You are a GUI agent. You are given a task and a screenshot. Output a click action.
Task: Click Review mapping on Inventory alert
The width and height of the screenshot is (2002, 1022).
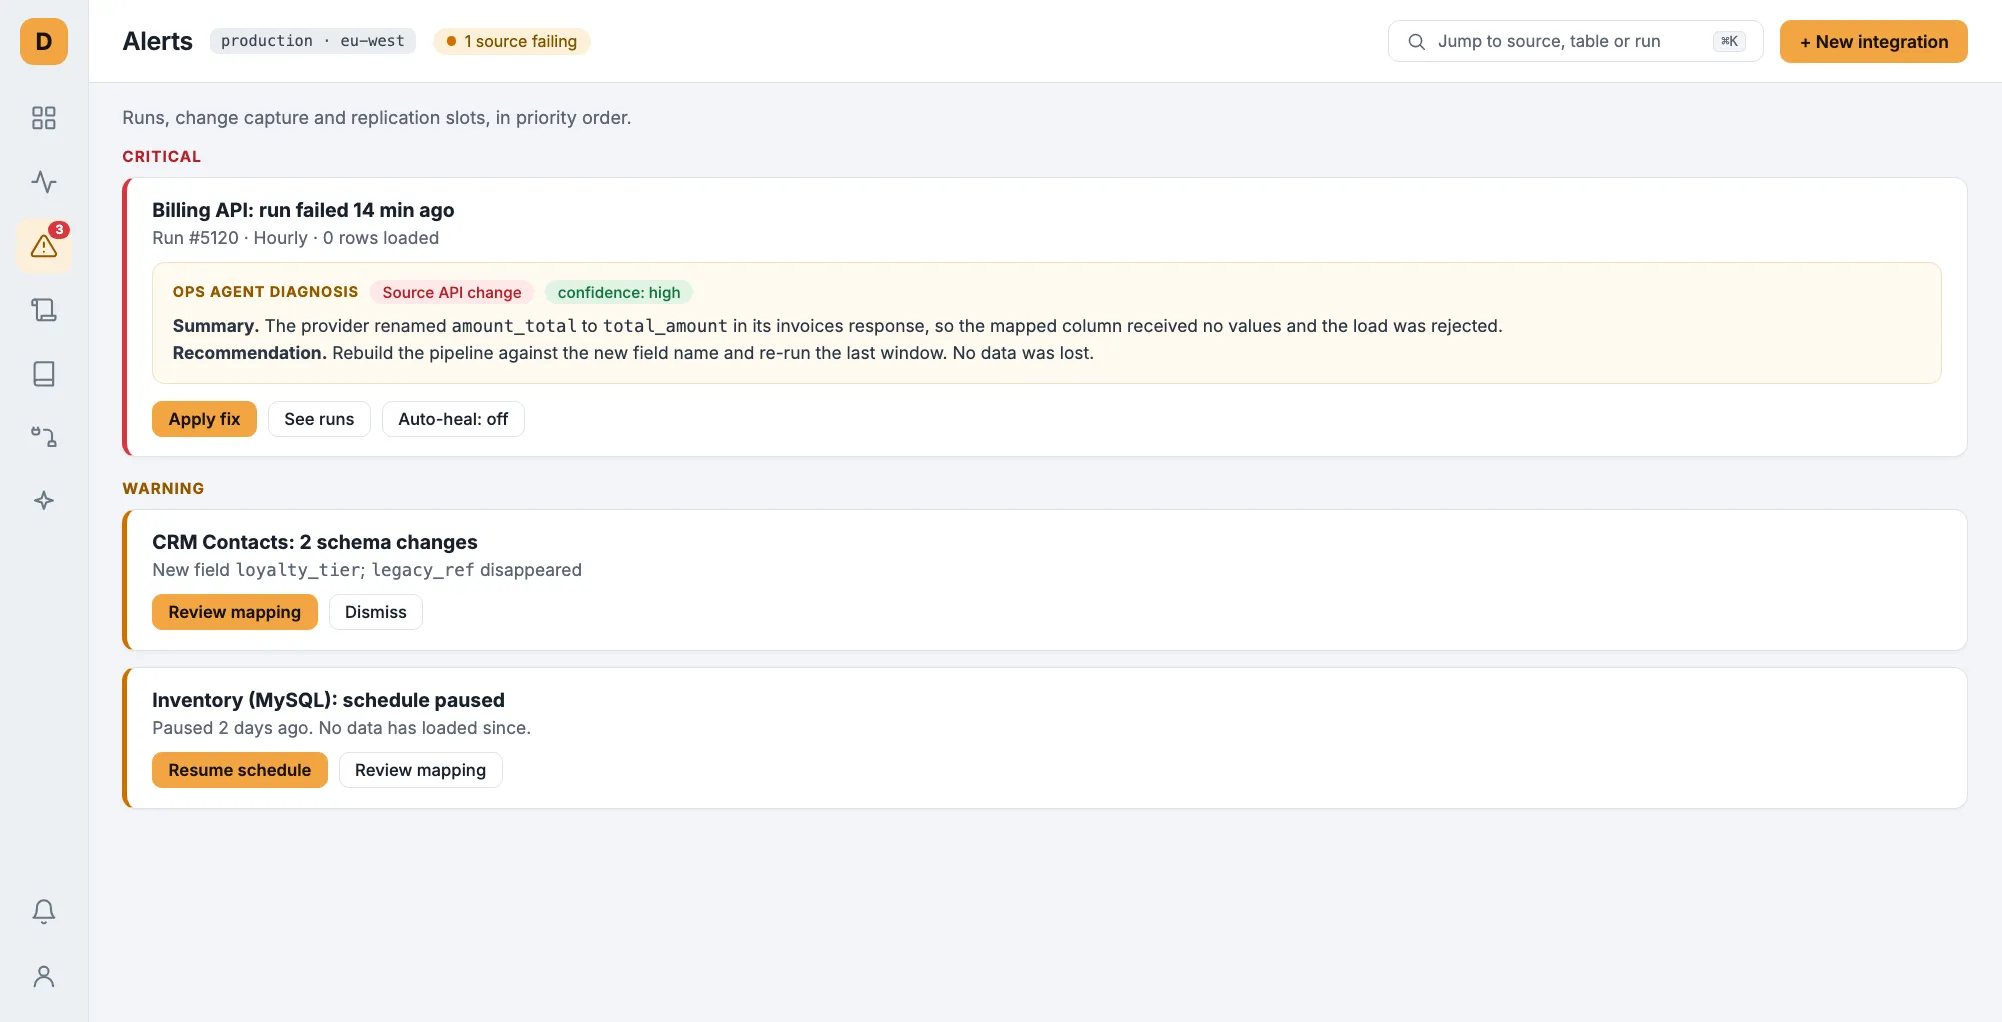(x=420, y=770)
